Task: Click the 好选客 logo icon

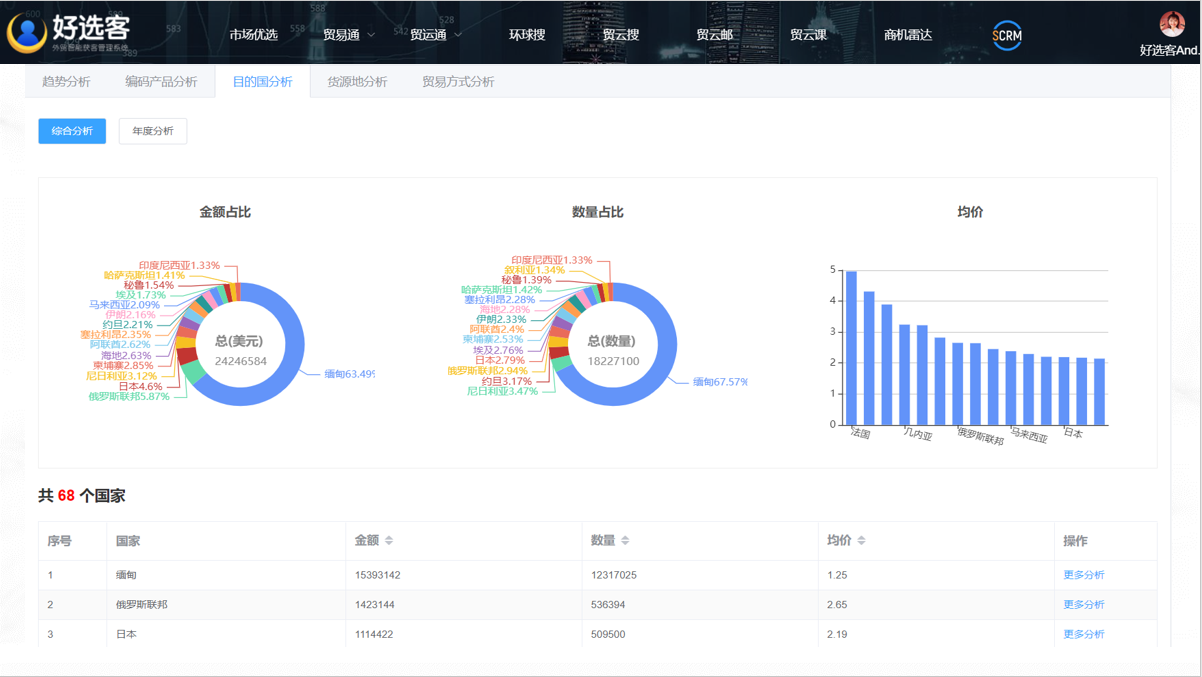Action: click(x=27, y=33)
